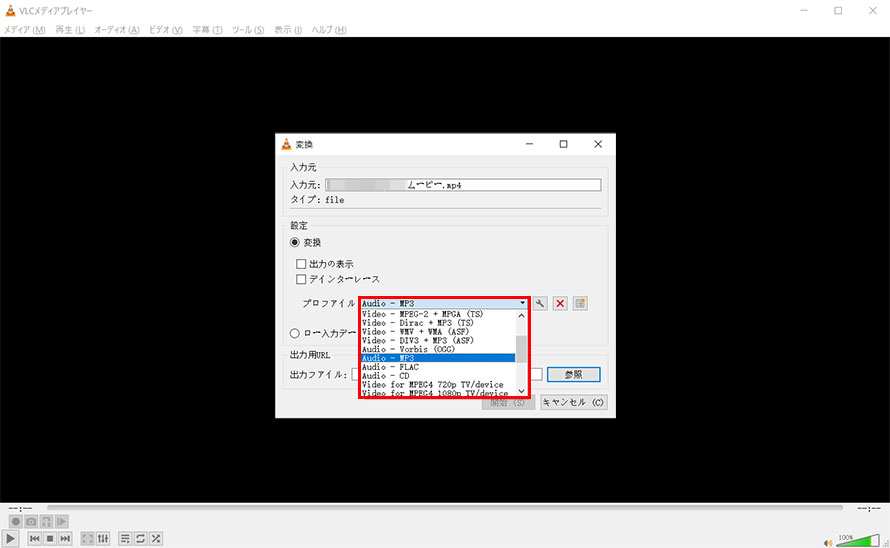Click the remaining time display at right
890x548 pixels.
pyautogui.click(x=868, y=508)
